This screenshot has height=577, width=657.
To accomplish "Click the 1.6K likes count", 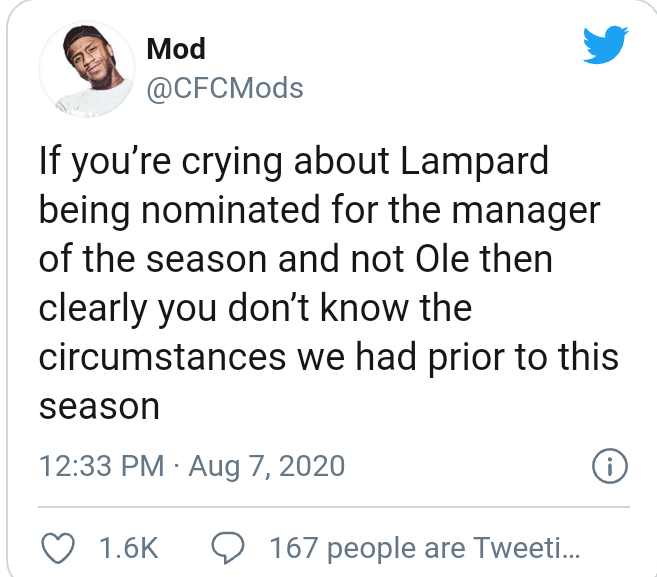I will pyautogui.click(x=129, y=548).
